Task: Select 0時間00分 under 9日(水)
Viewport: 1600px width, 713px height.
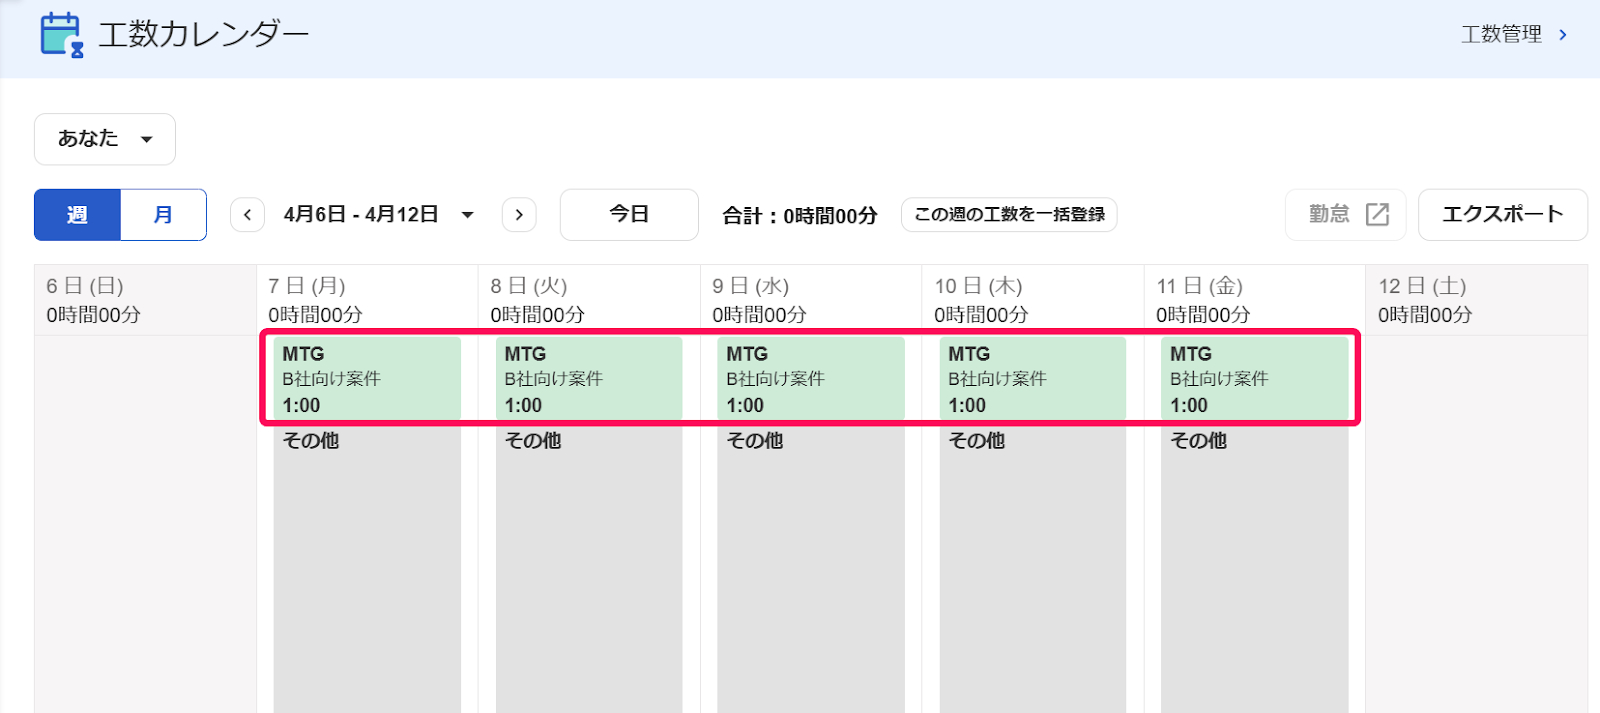Action: point(760,315)
